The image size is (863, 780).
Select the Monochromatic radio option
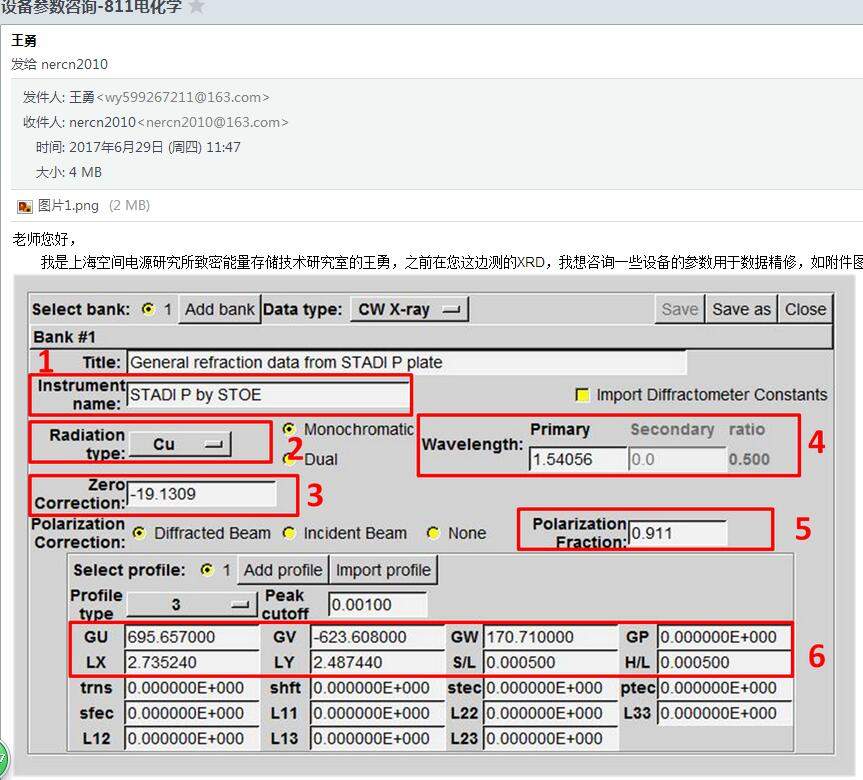click(288, 429)
